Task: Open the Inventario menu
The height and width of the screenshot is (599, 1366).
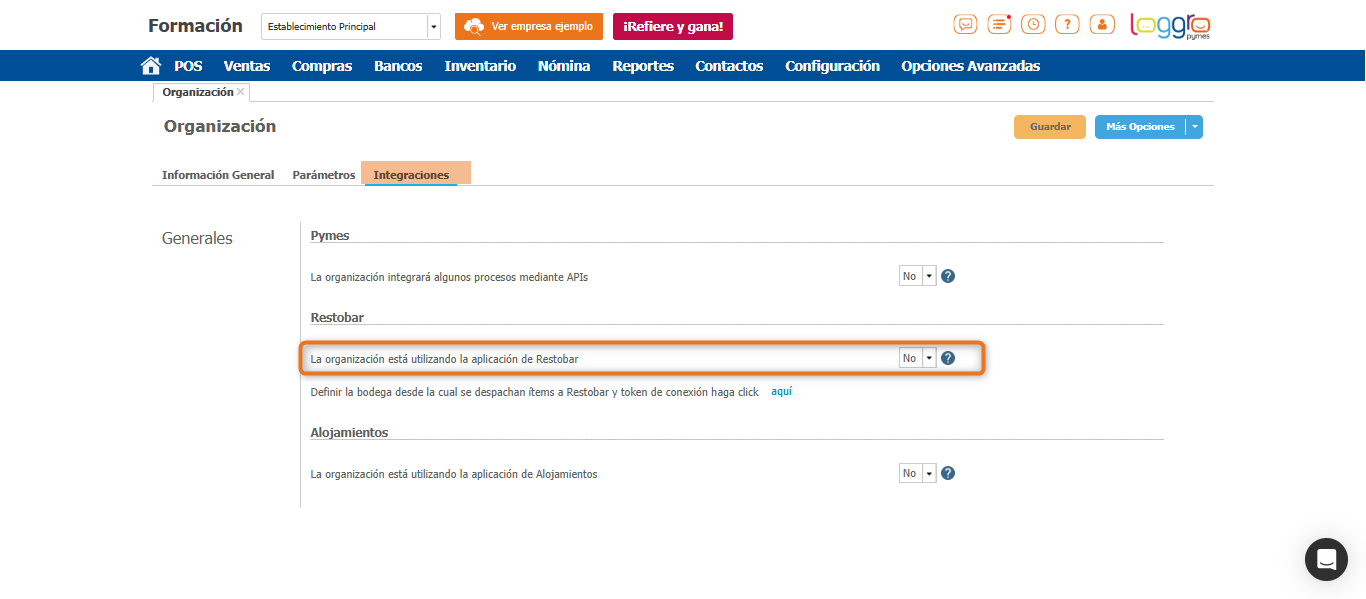Action: tap(480, 66)
